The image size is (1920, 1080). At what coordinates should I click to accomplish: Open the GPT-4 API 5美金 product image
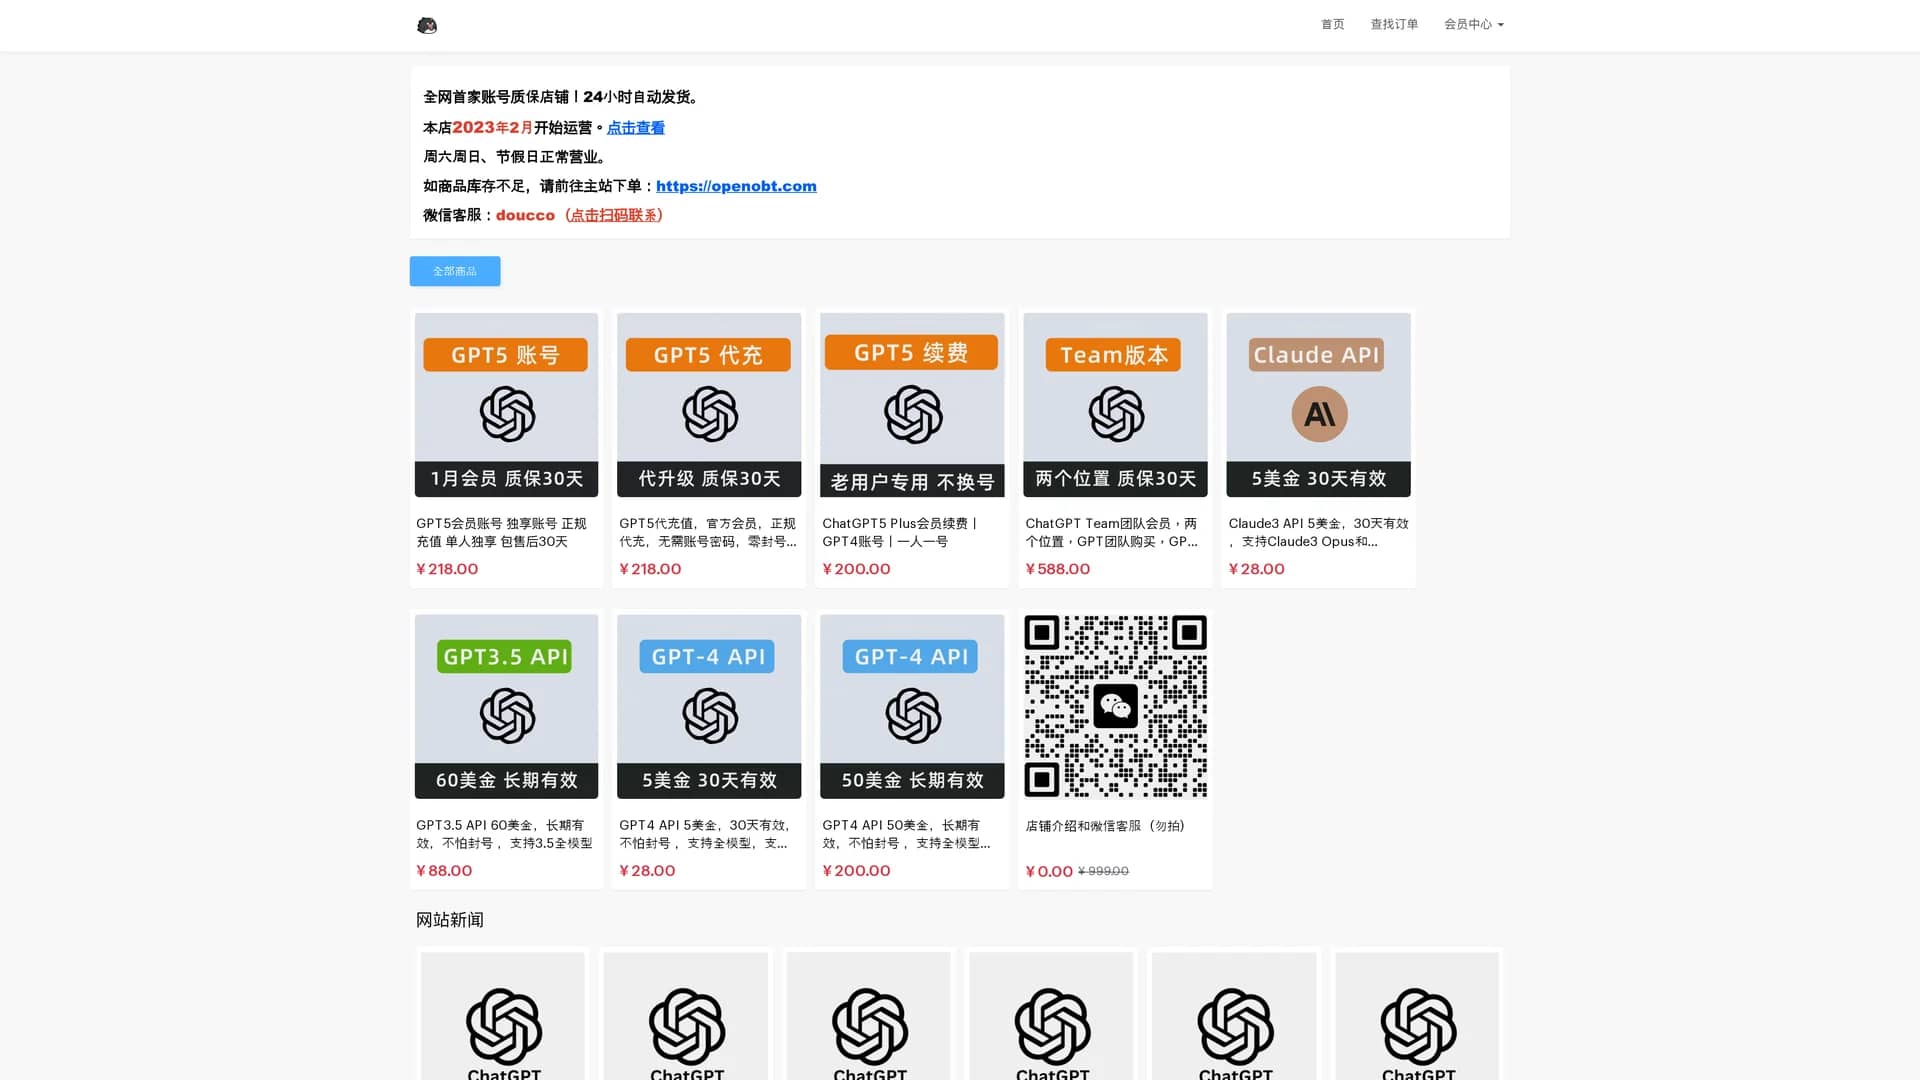coord(709,706)
